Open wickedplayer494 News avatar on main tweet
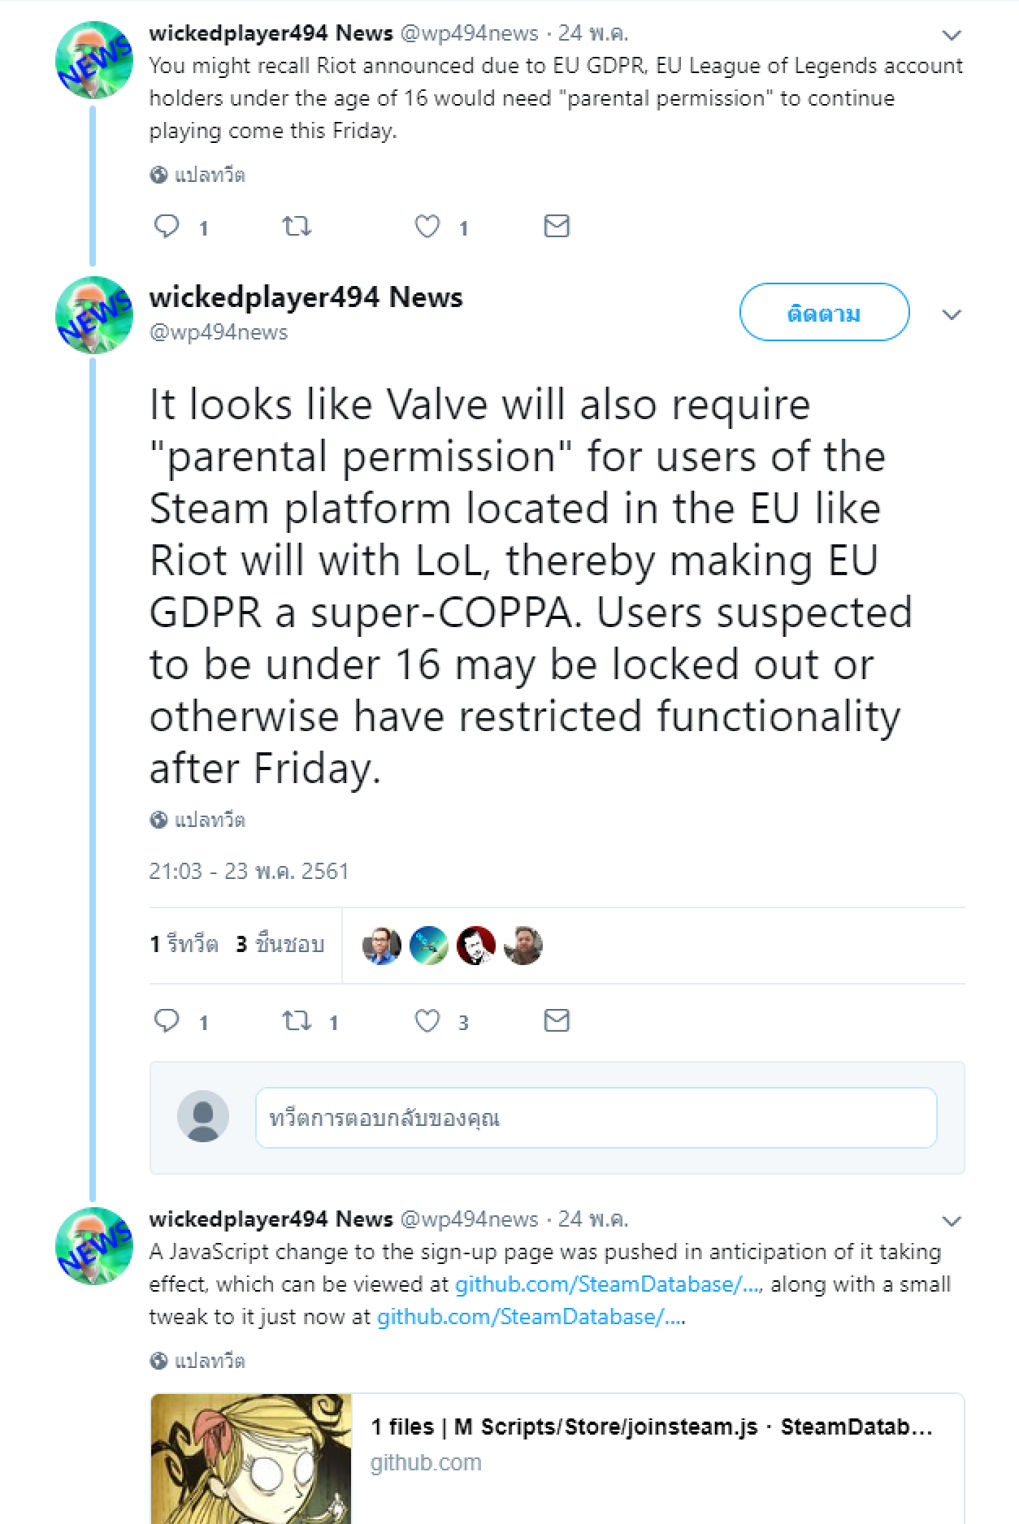The width and height of the screenshot is (1019, 1524). pos(94,315)
